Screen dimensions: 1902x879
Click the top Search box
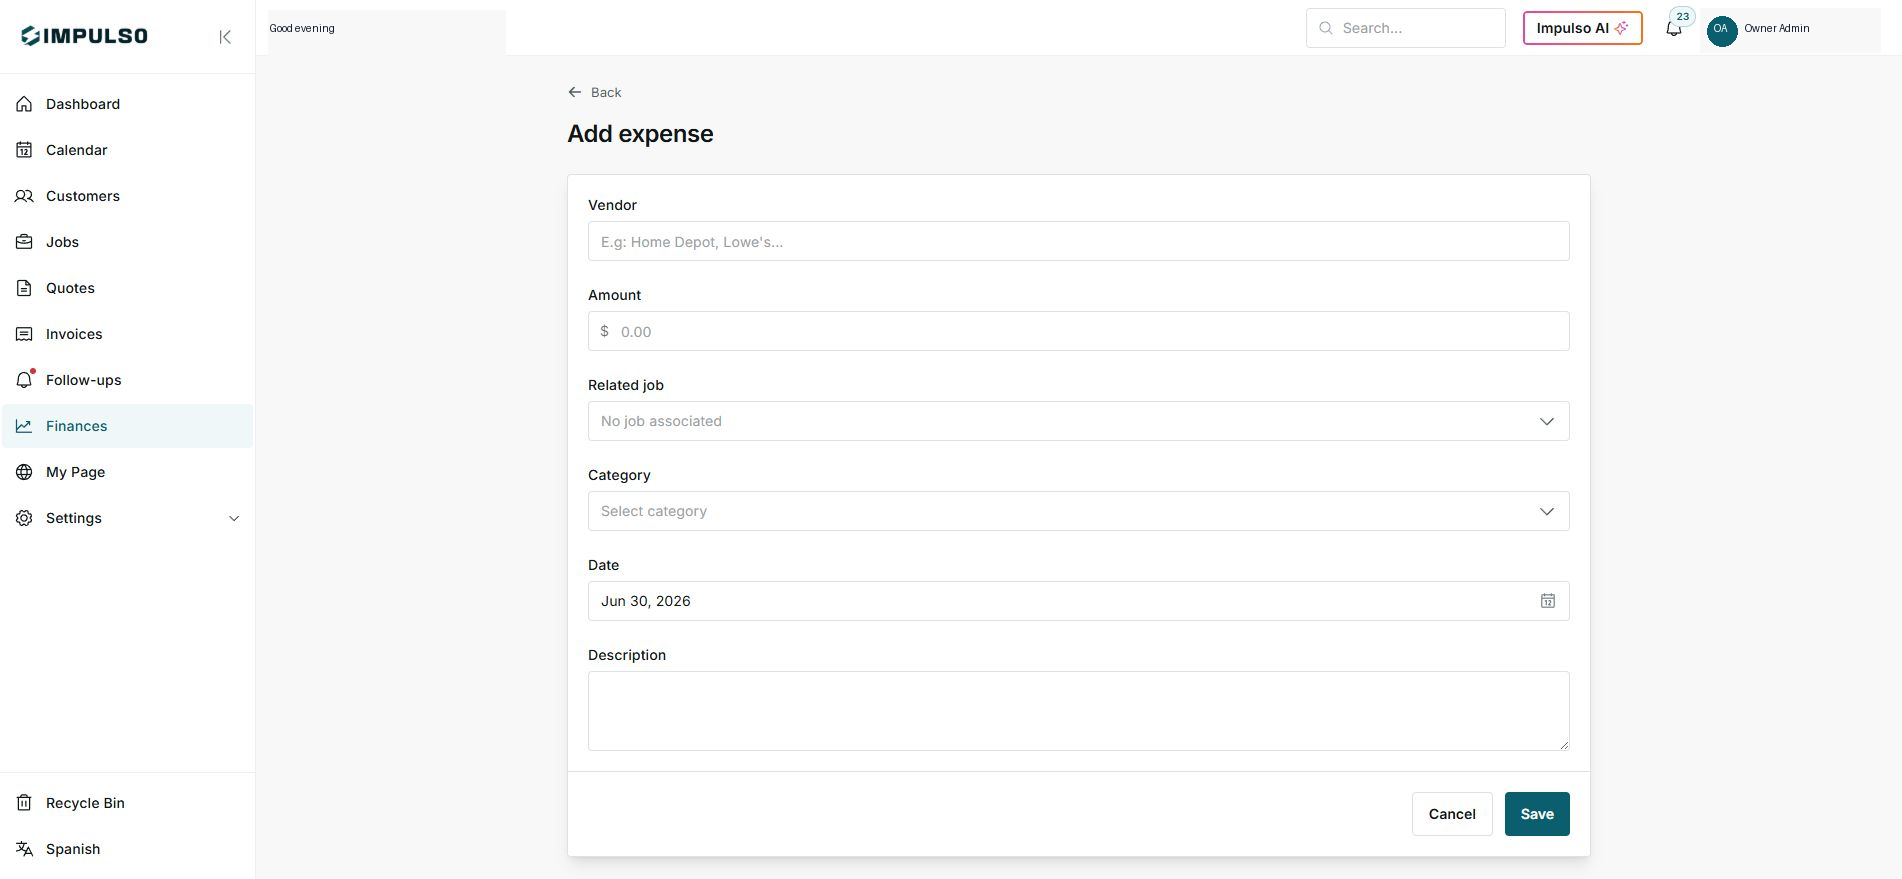[1405, 28]
